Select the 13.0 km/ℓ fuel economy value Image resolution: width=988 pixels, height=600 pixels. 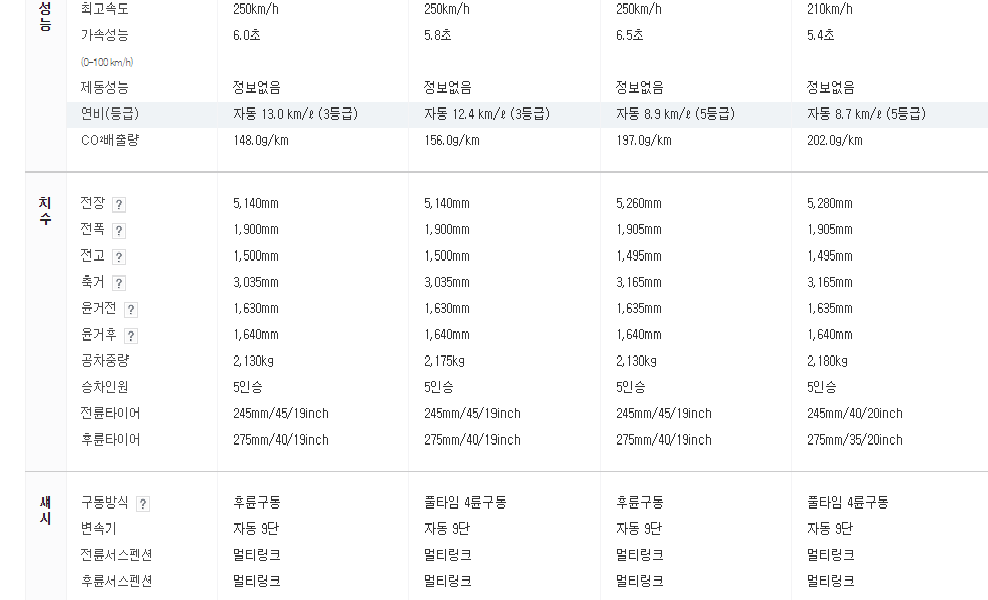[296, 114]
